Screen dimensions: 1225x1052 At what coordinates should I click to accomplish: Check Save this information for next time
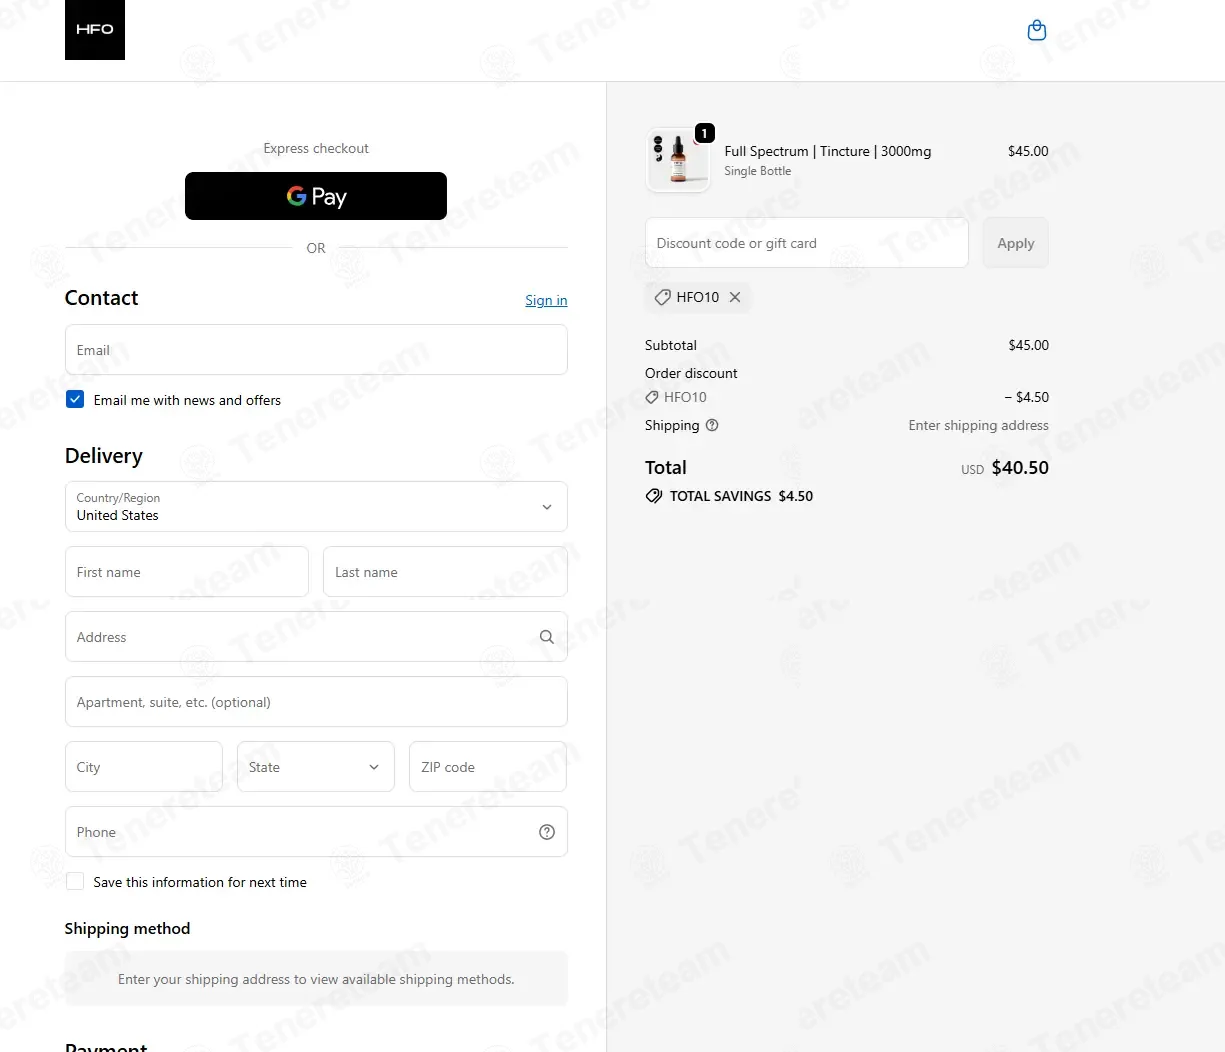tap(75, 881)
